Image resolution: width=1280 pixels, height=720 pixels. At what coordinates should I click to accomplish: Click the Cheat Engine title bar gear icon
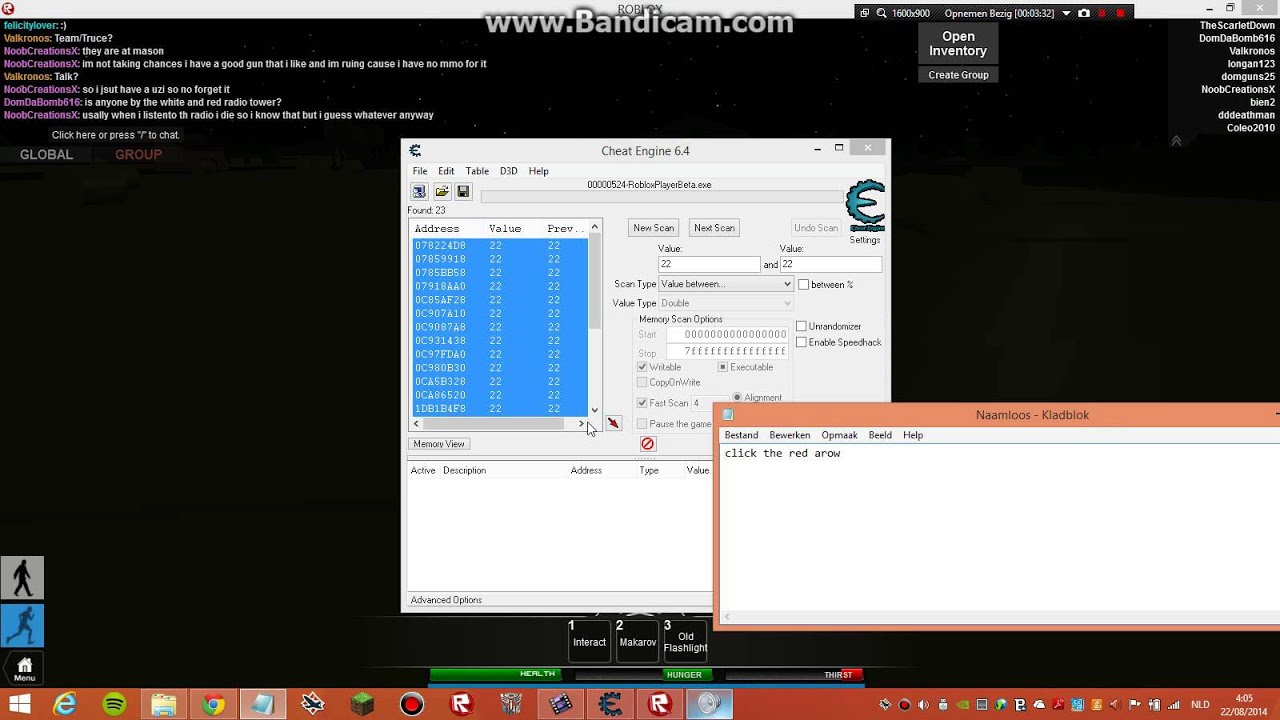tap(415, 151)
